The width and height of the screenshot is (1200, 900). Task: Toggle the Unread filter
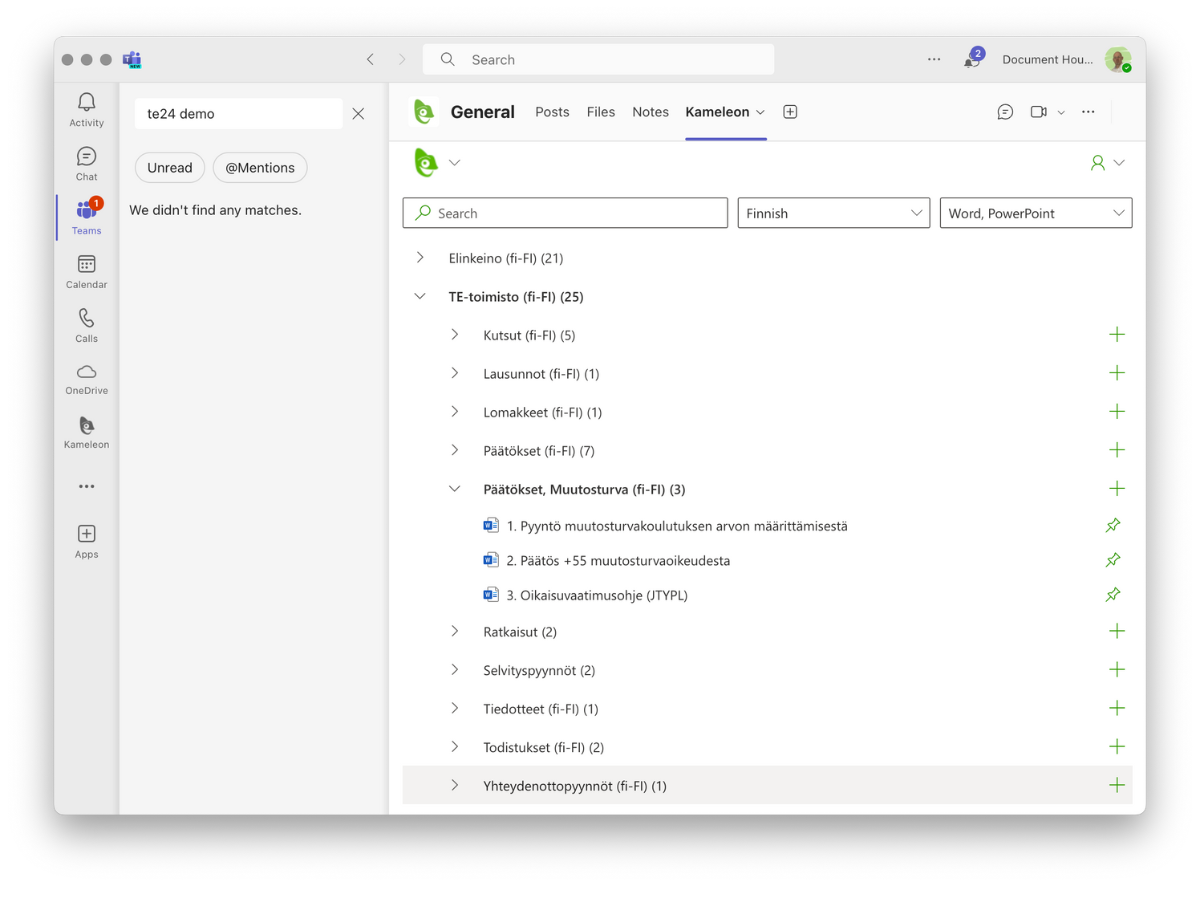170,168
